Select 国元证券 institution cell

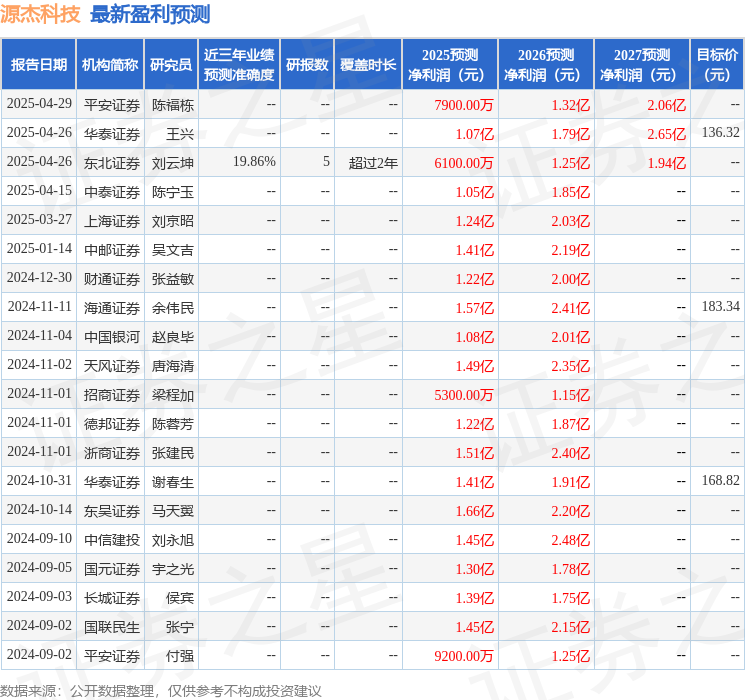click(110, 568)
